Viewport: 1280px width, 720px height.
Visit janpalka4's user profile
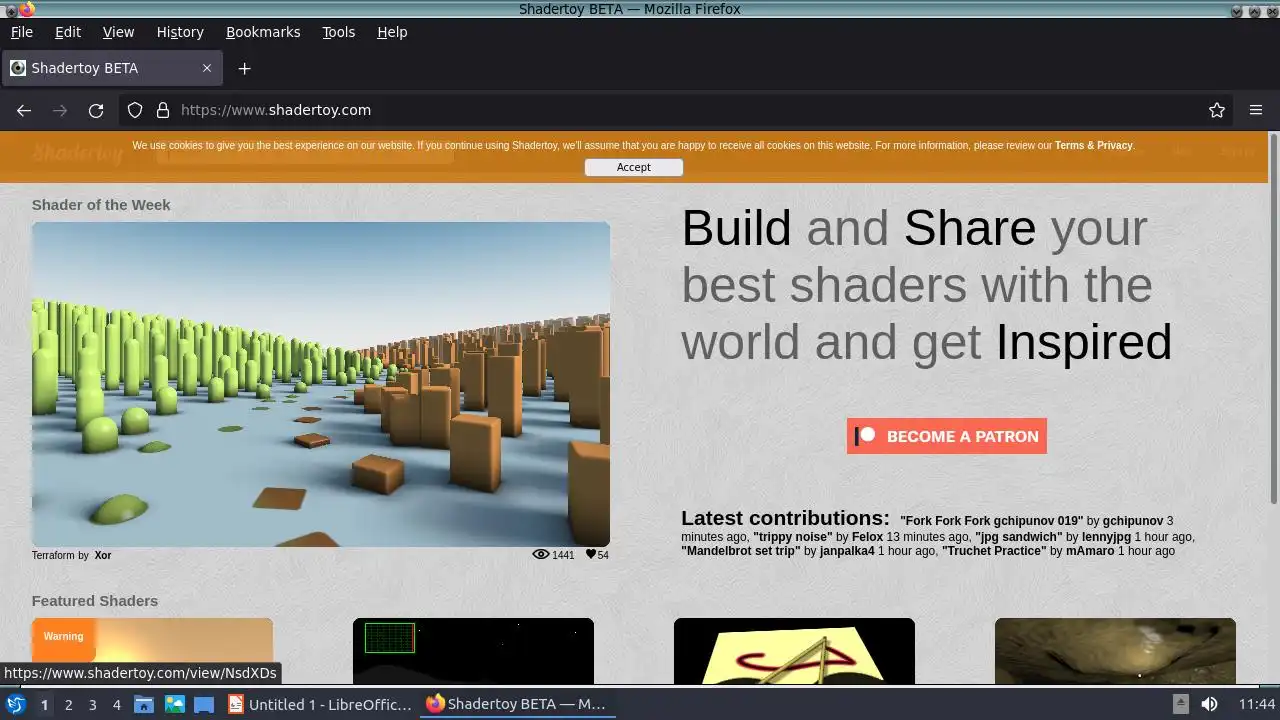847,551
